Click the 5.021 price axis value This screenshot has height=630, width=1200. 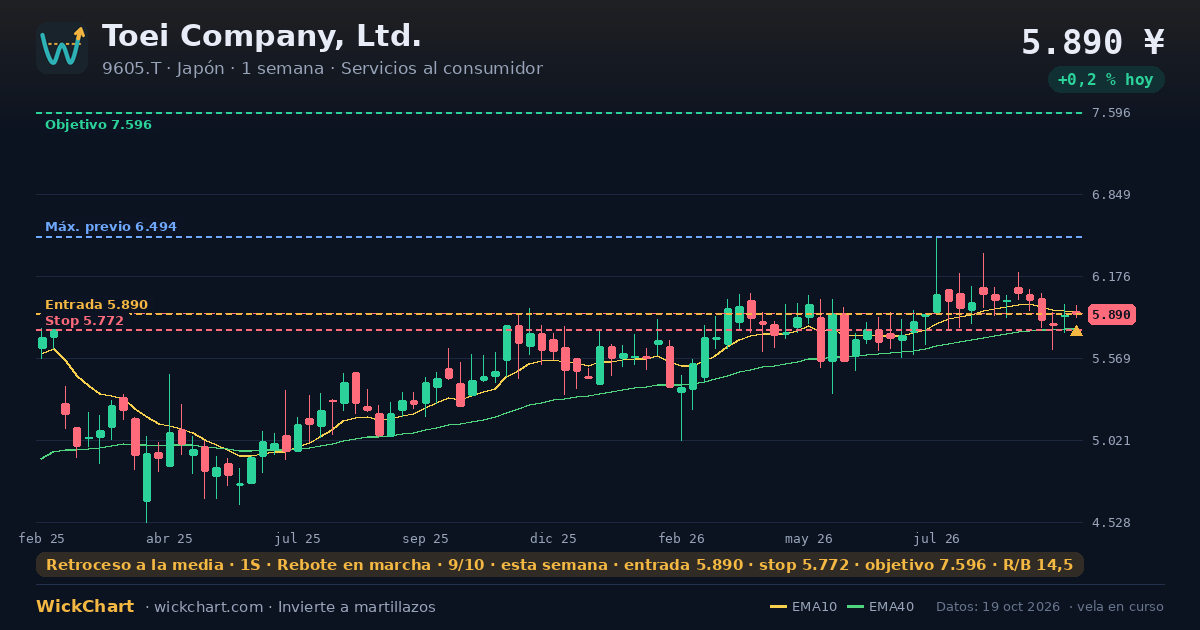(x=1111, y=441)
